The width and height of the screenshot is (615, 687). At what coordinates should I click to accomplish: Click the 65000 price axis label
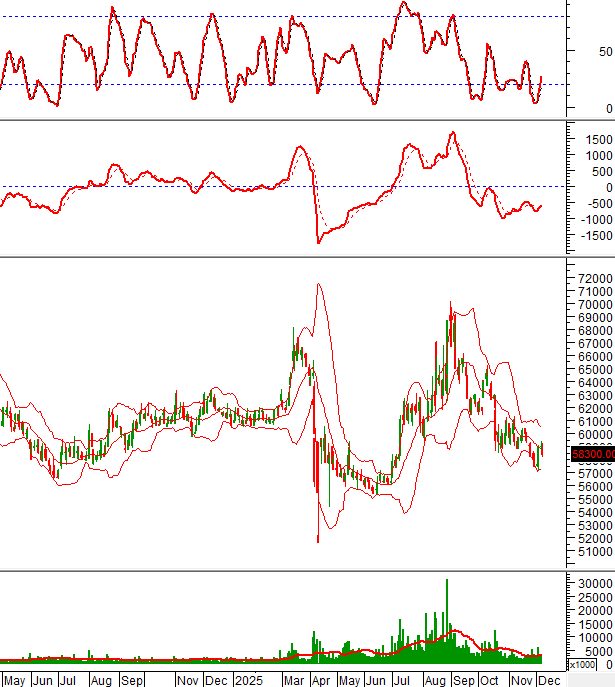click(588, 369)
